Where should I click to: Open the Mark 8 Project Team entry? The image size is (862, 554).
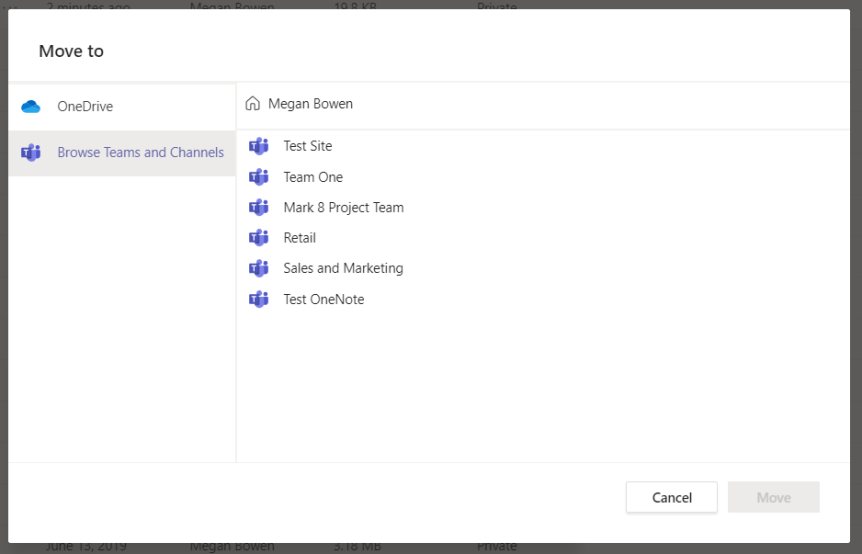343,208
